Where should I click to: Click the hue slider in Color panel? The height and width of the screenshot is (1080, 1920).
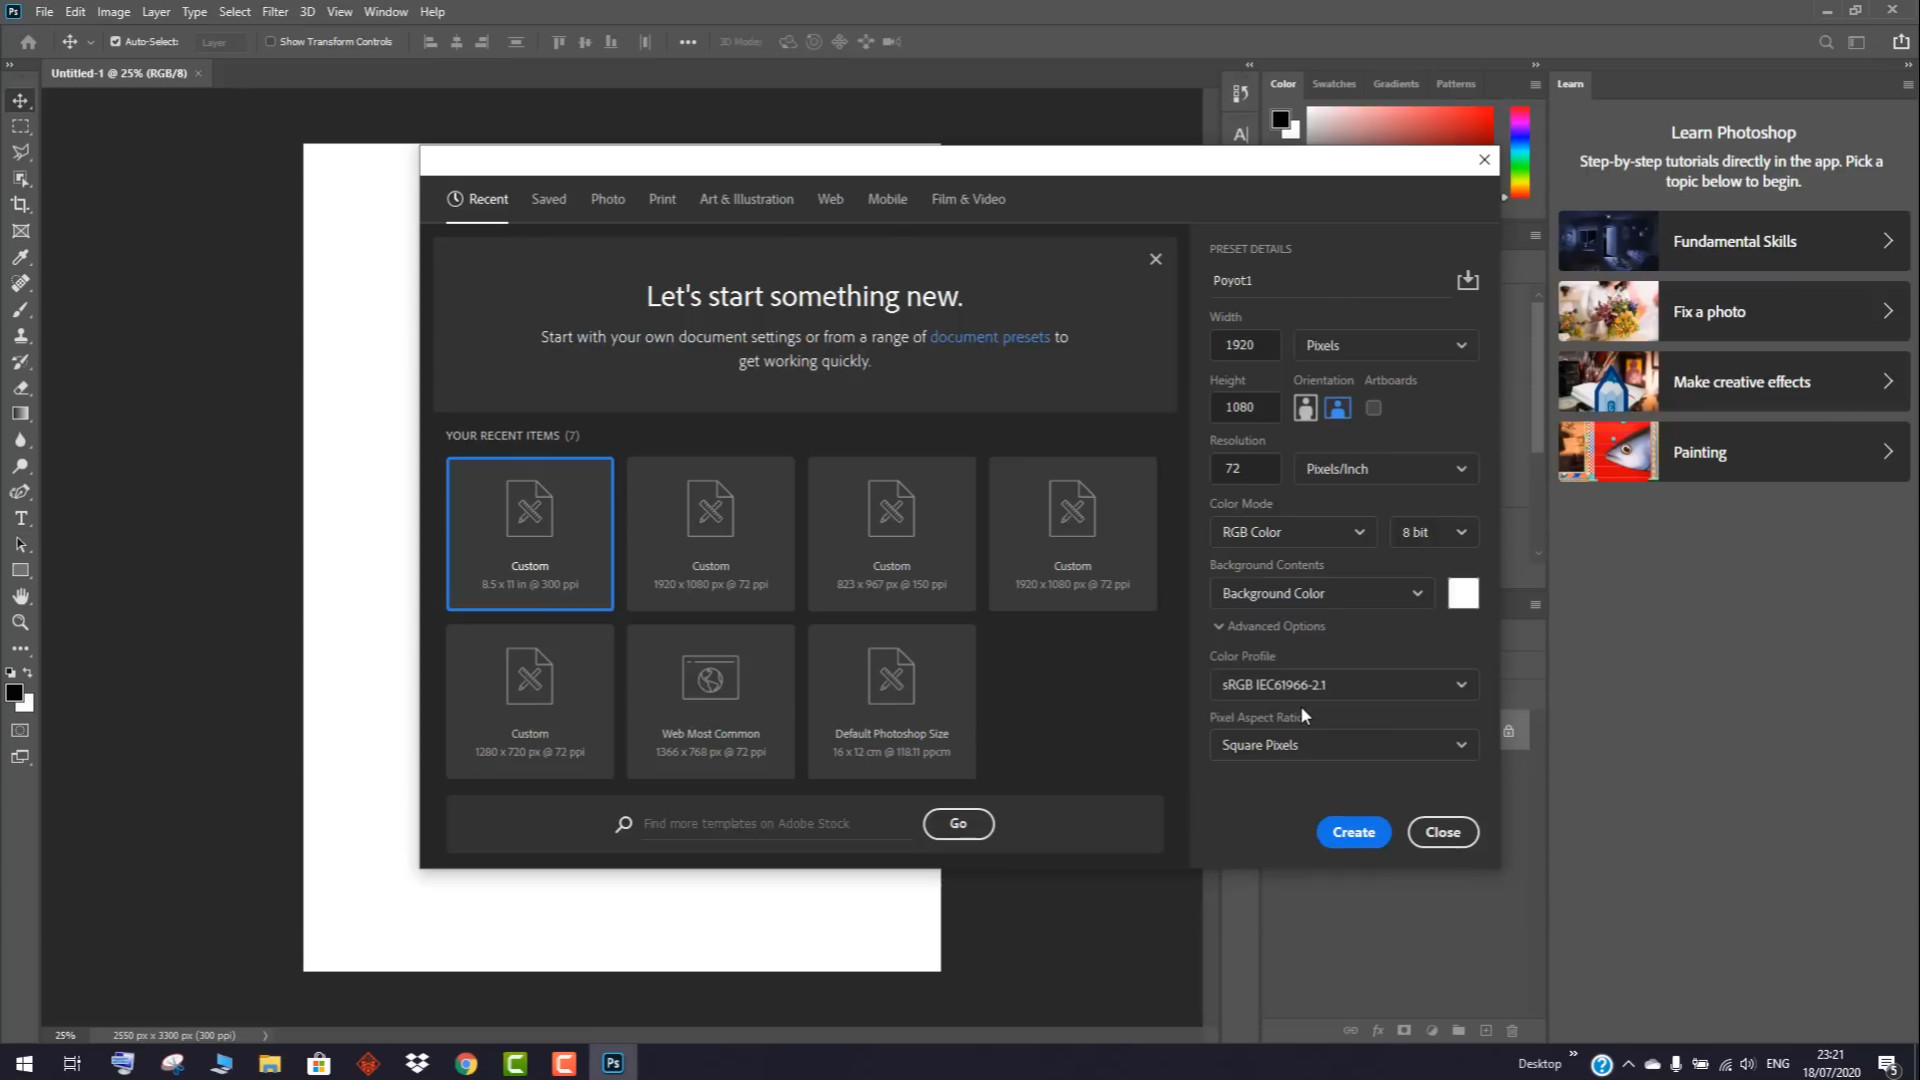click(1519, 152)
